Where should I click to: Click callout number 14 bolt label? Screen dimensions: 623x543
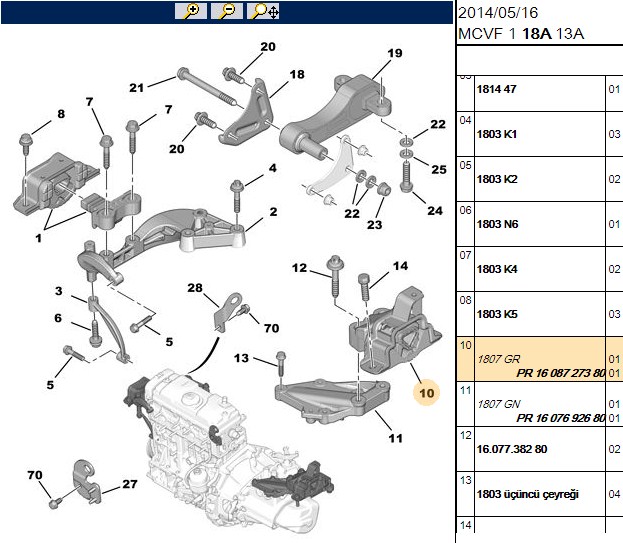pos(400,266)
